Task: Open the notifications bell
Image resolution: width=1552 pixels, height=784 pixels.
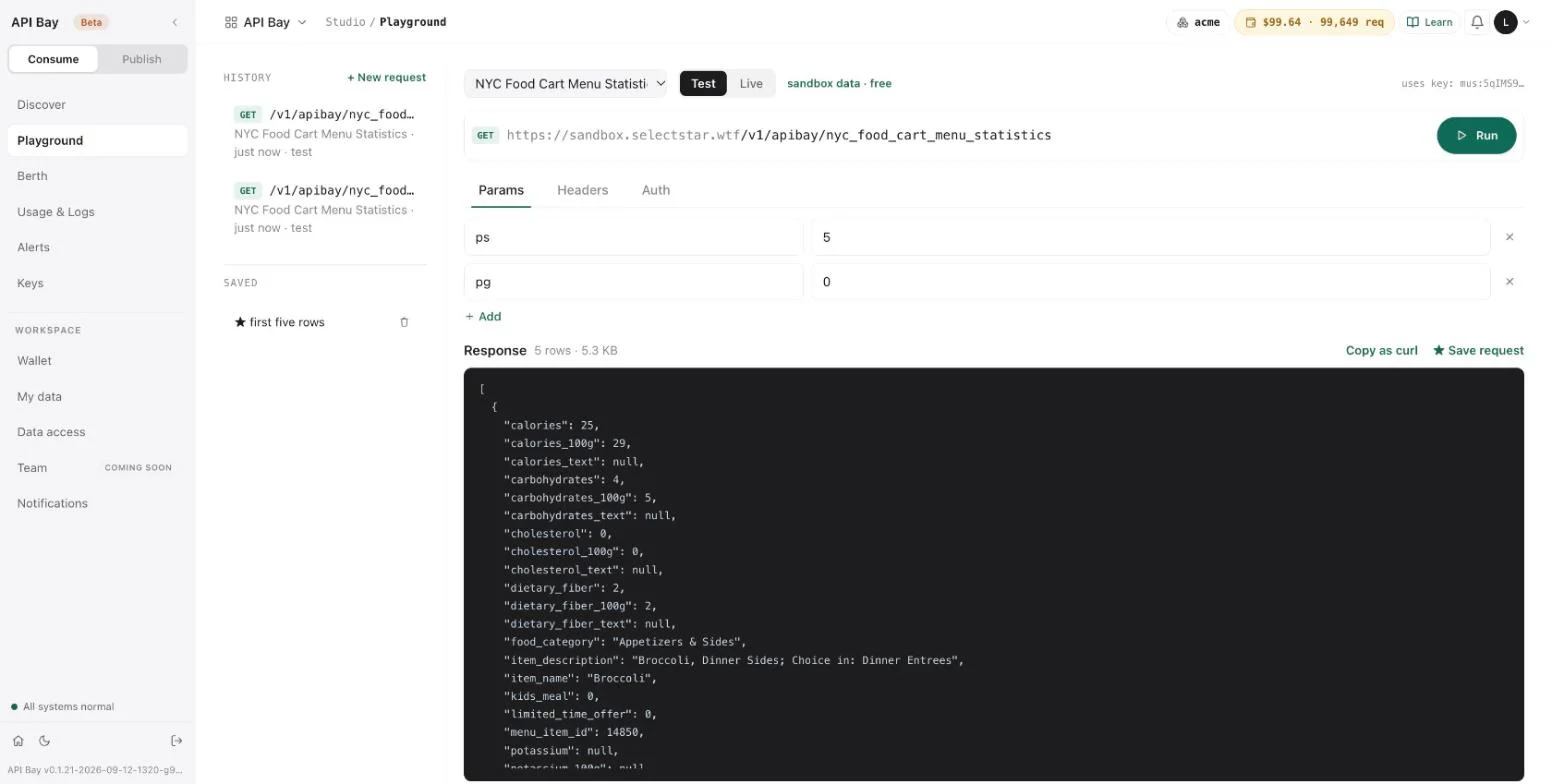Action: [x=1477, y=22]
